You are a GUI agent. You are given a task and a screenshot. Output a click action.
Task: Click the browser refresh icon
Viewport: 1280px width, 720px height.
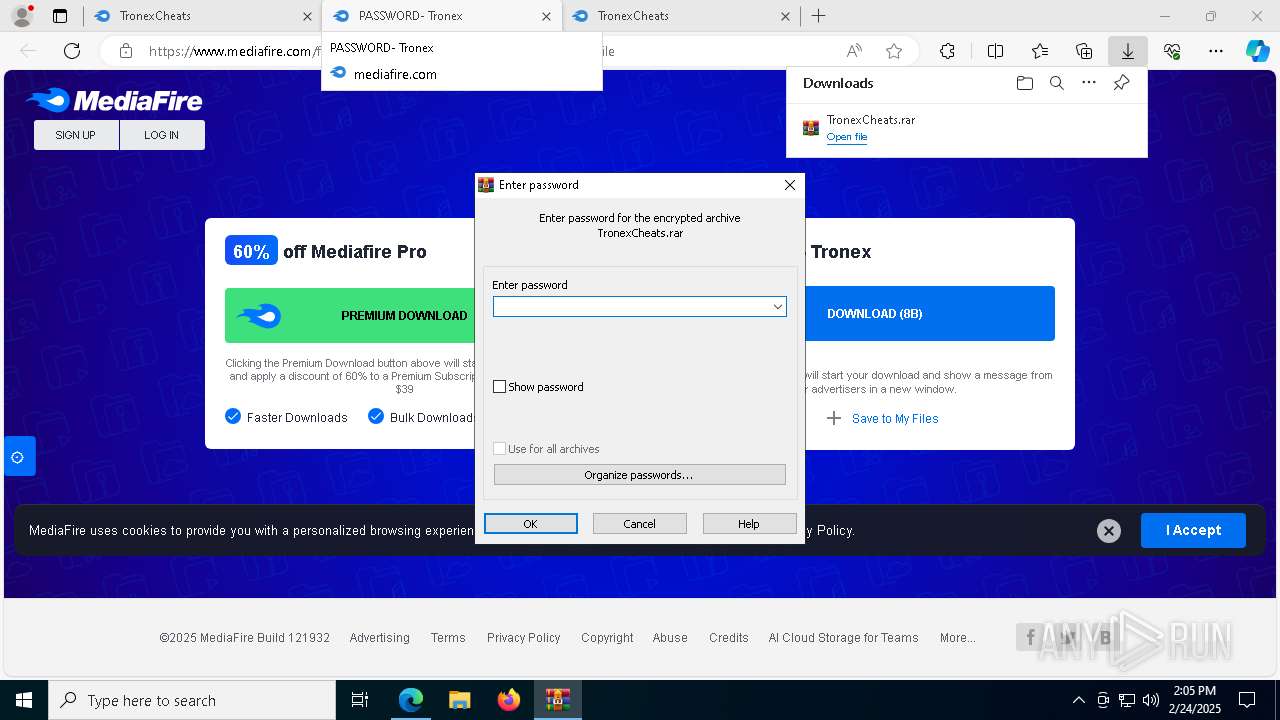[72, 51]
